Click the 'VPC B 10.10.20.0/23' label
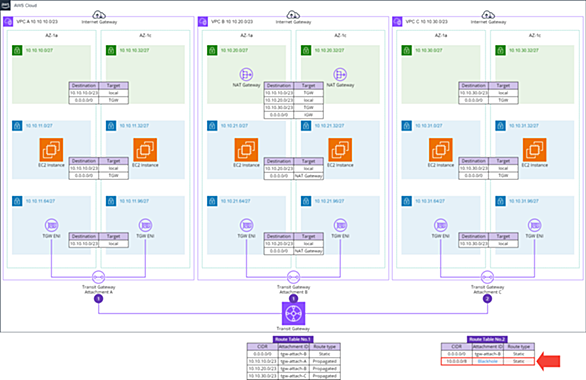Image resolution: width=586 pixels, height=380 pixels. click(232, 22)
